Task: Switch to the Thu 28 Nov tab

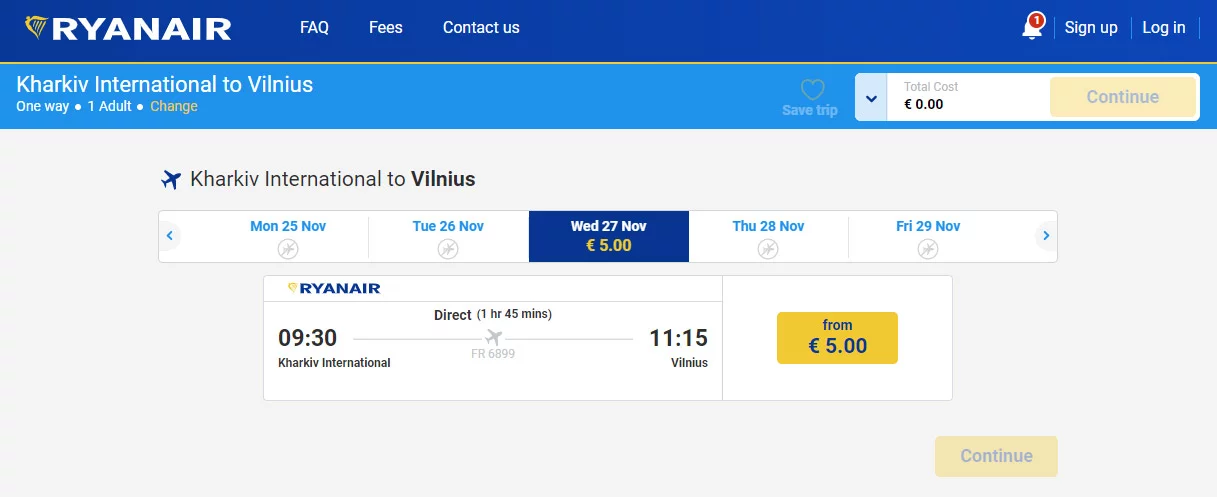Action: click(768, 227)
